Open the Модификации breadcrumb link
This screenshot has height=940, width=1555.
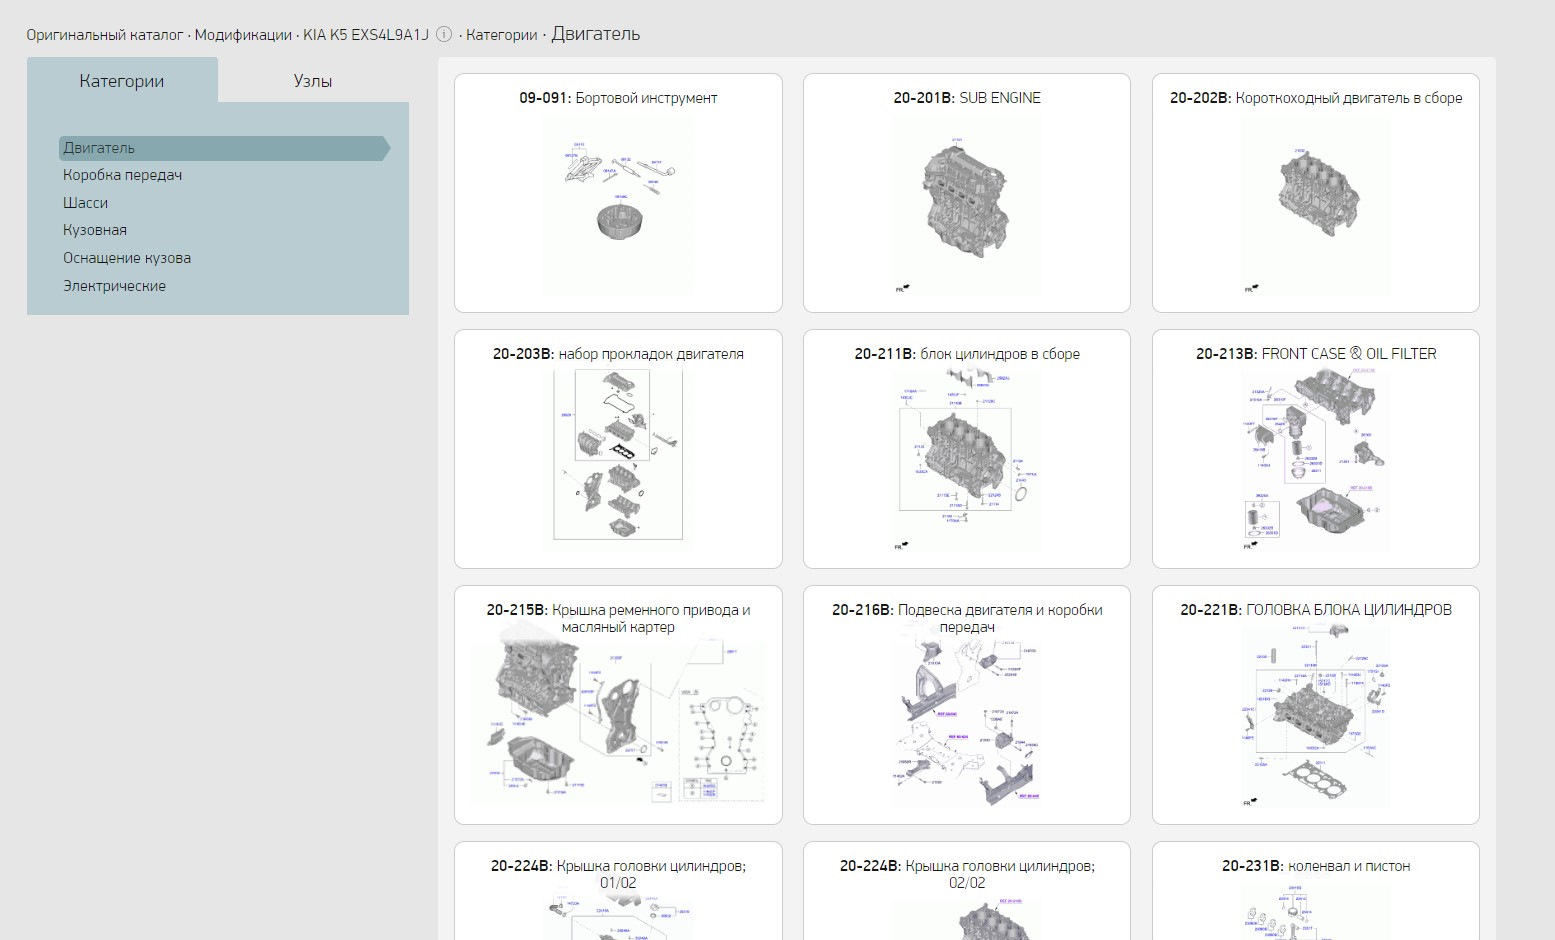tap(243, 35)
